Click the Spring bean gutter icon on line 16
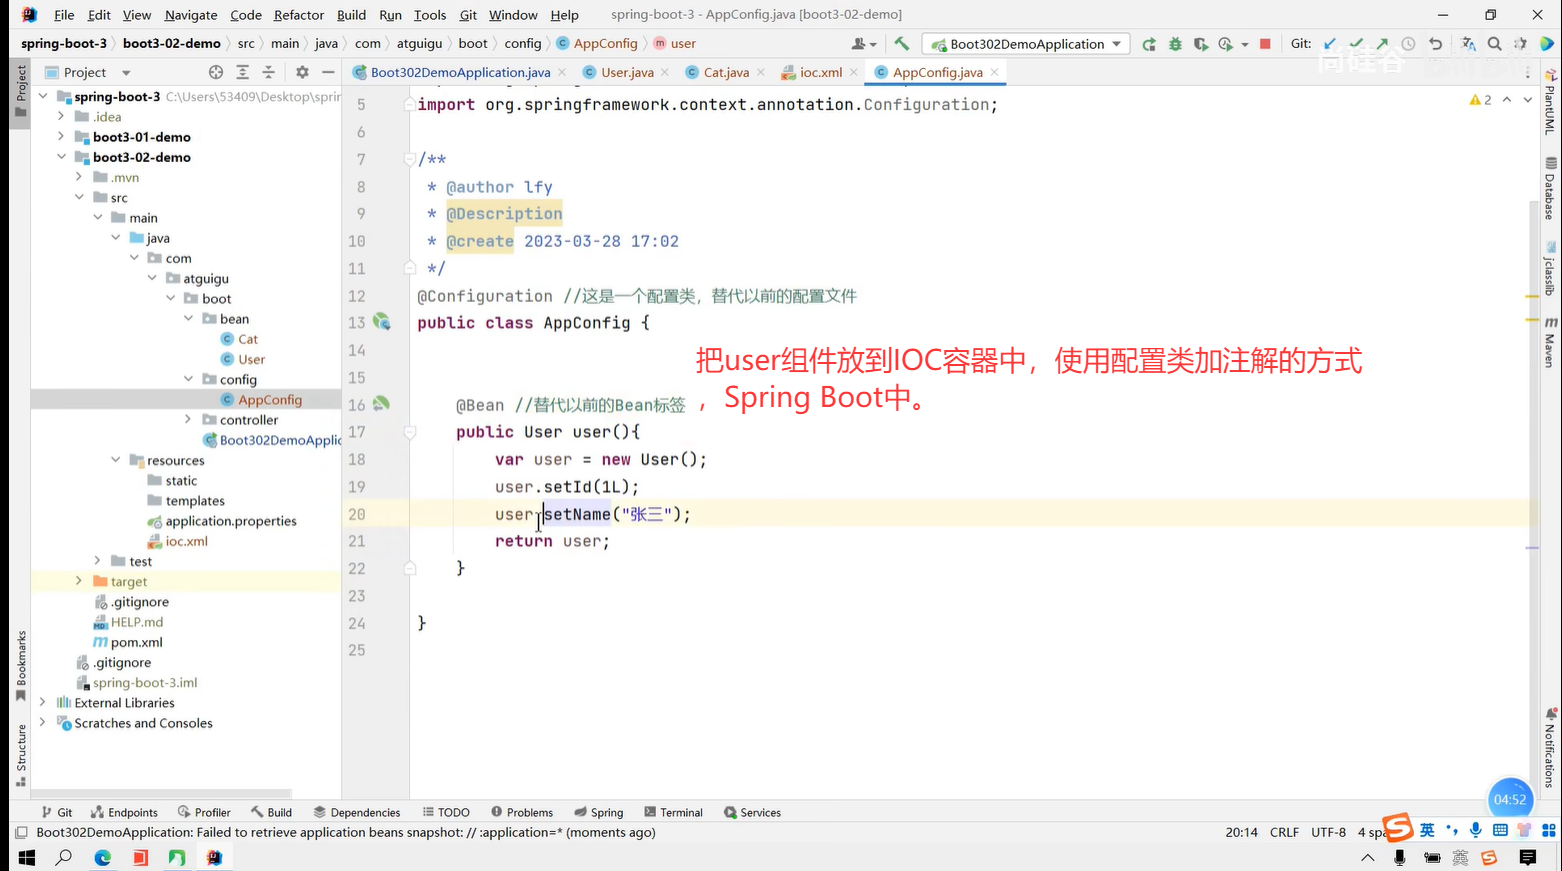The height and width of the screenshot is (871, 1562). (x=381, y=404)
